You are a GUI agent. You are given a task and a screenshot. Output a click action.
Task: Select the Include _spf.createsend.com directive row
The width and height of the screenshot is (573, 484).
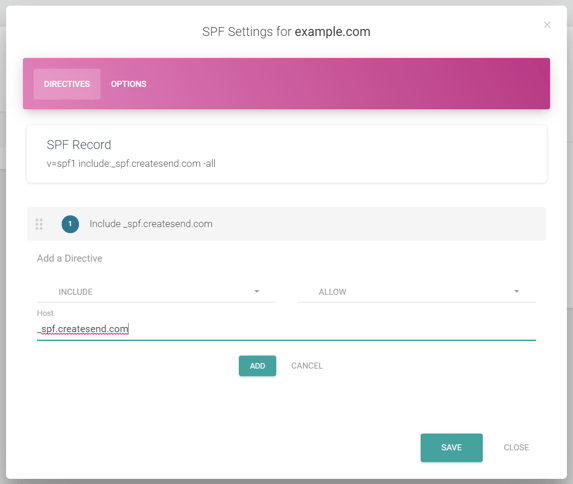286,224
